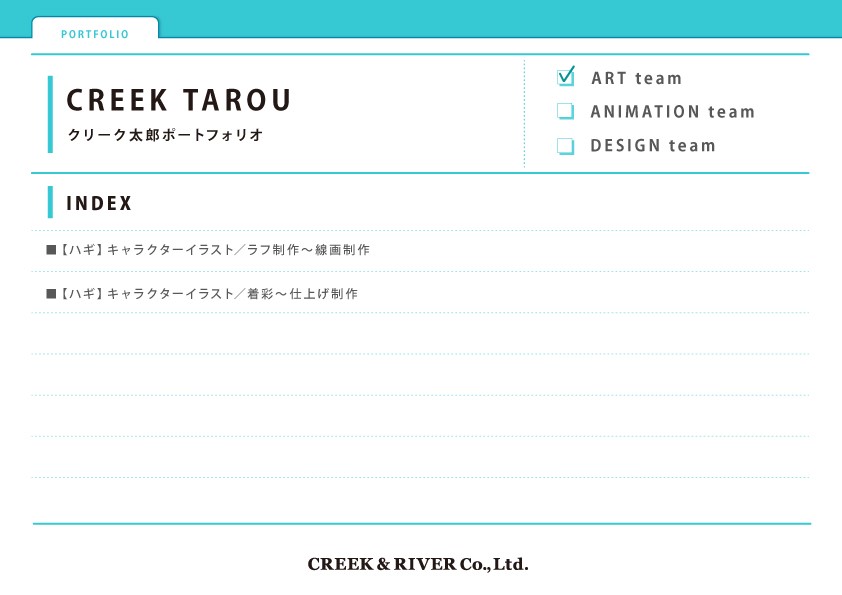Check the ANIMATION team checkbox
Viewport: 842px width, 595px height.
tap(565, 111)
